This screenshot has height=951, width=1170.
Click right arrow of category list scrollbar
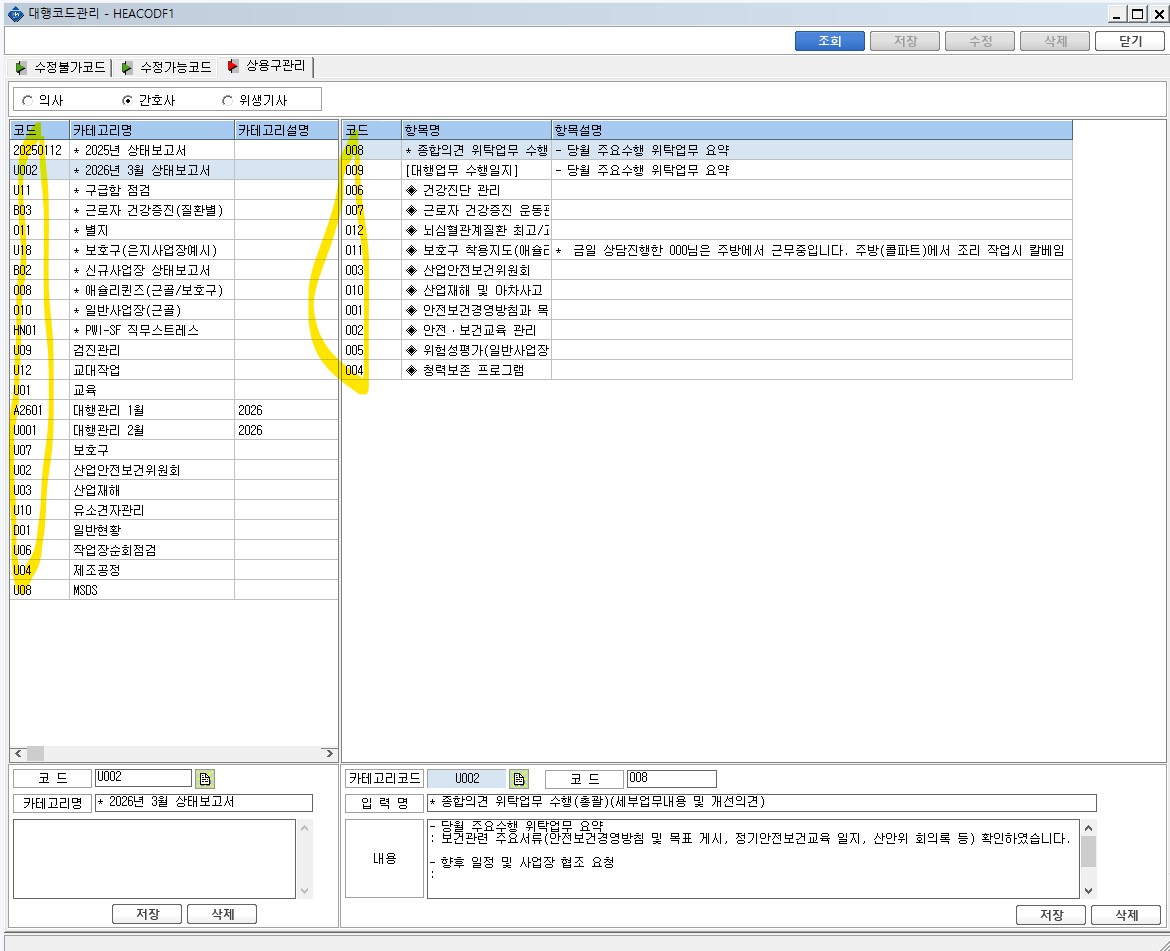click(330, 753)
